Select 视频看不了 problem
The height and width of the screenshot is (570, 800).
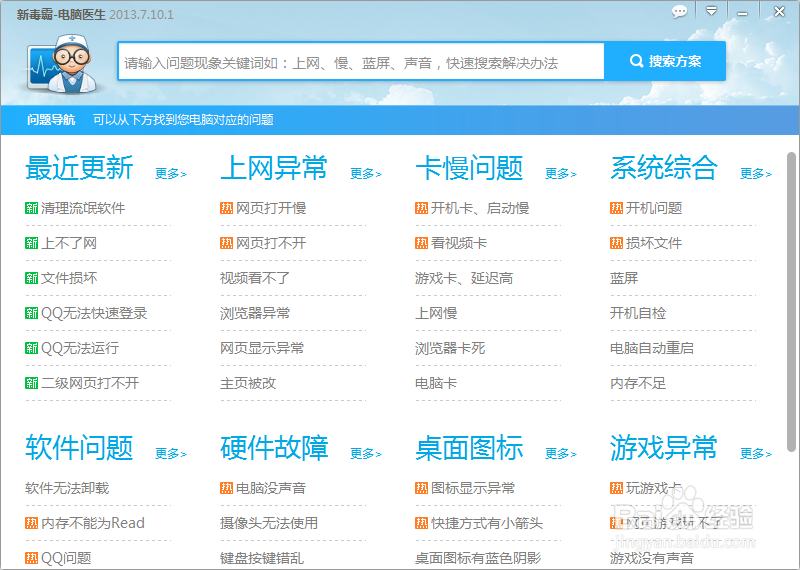(255, 278)
